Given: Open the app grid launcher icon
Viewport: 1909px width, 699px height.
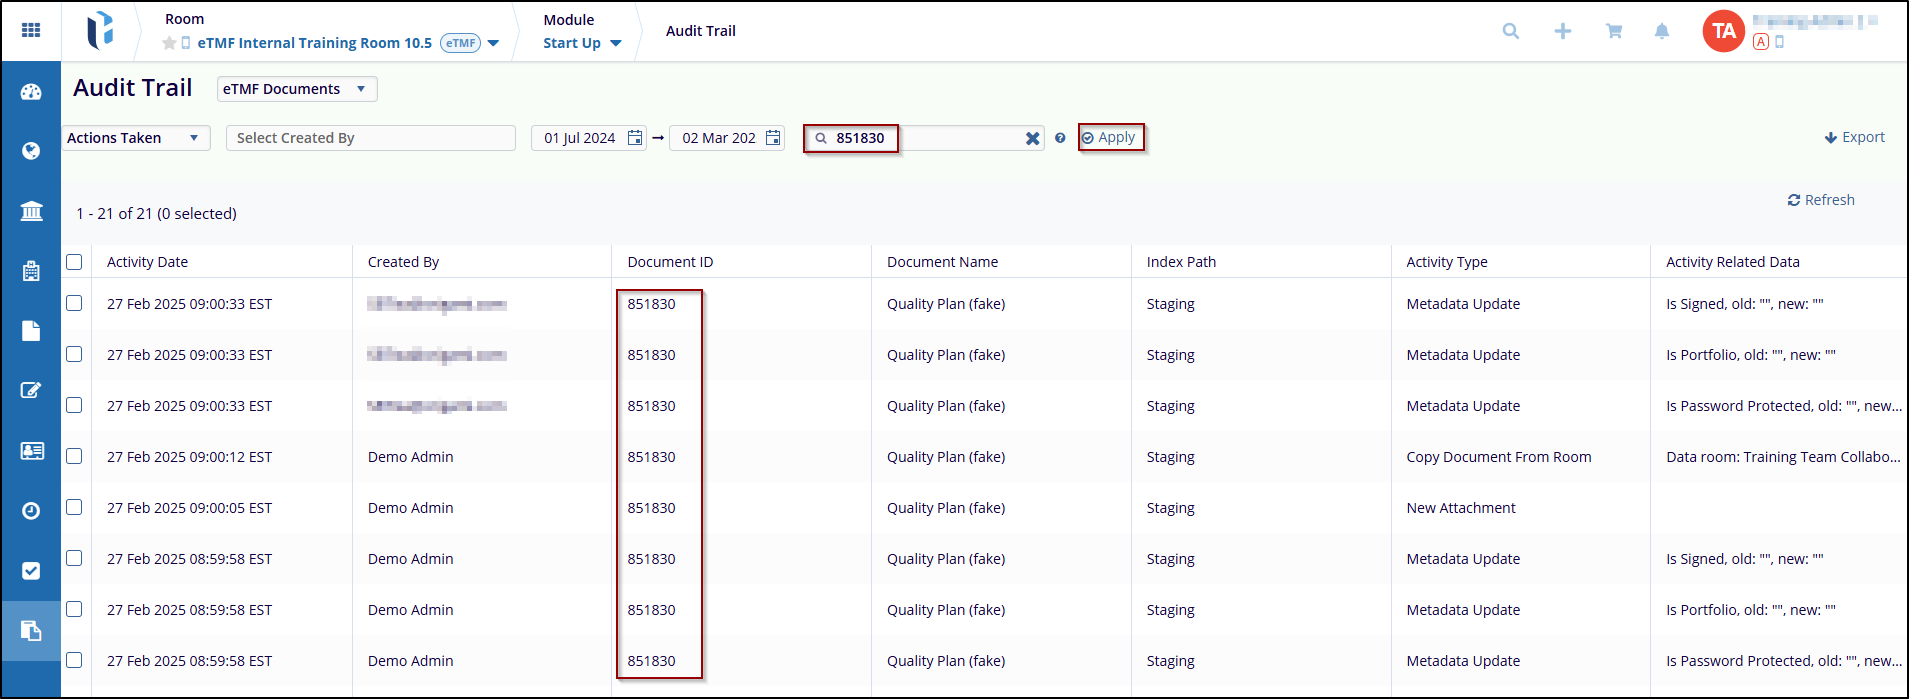Looking at the screenshot, I should click(x=31, y=30).
